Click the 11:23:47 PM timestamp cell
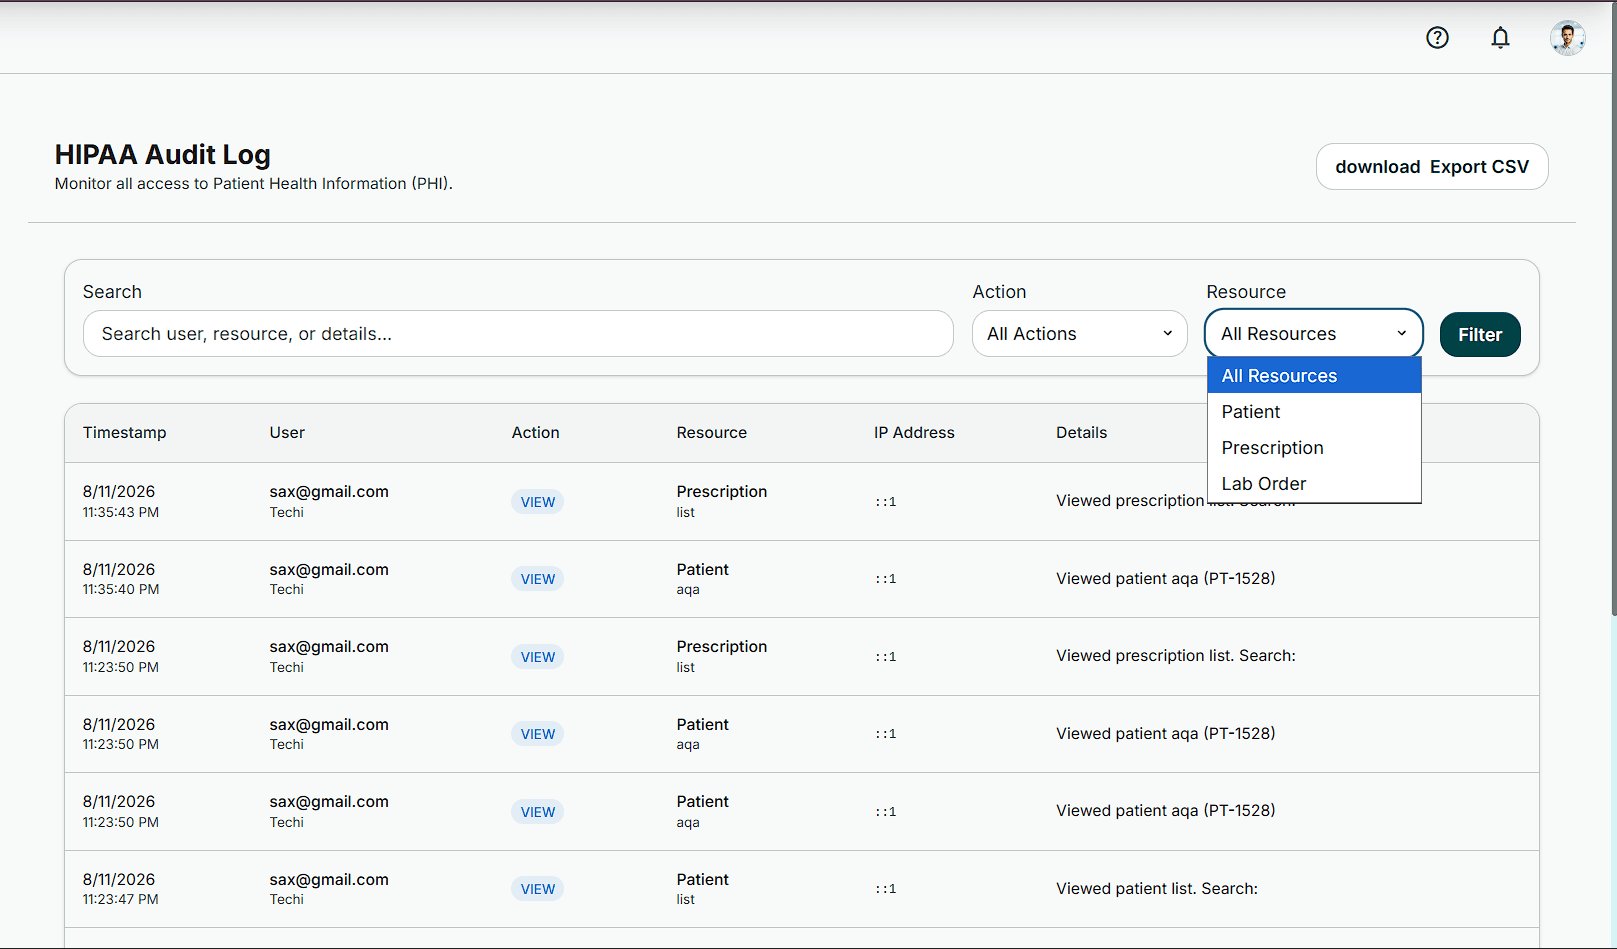1617x949 pixels. (x=120, y=889)
